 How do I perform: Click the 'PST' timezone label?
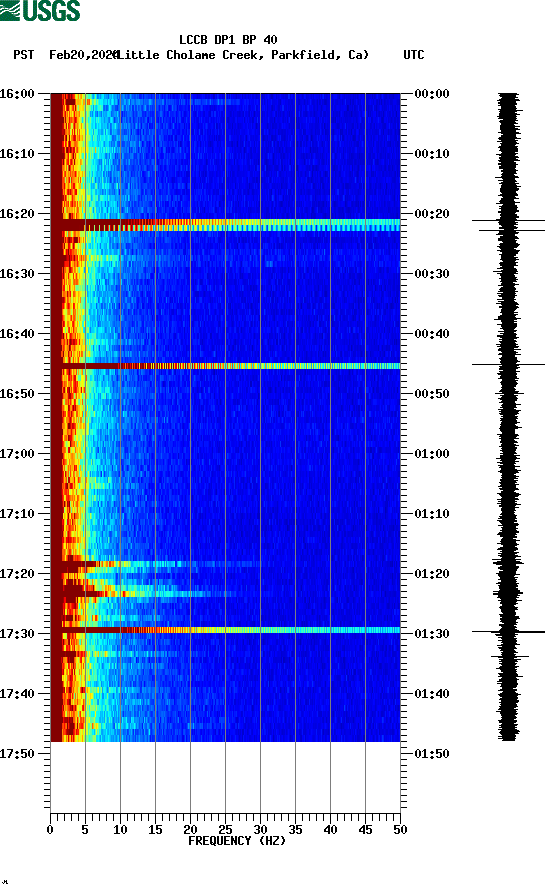(23, 55)
